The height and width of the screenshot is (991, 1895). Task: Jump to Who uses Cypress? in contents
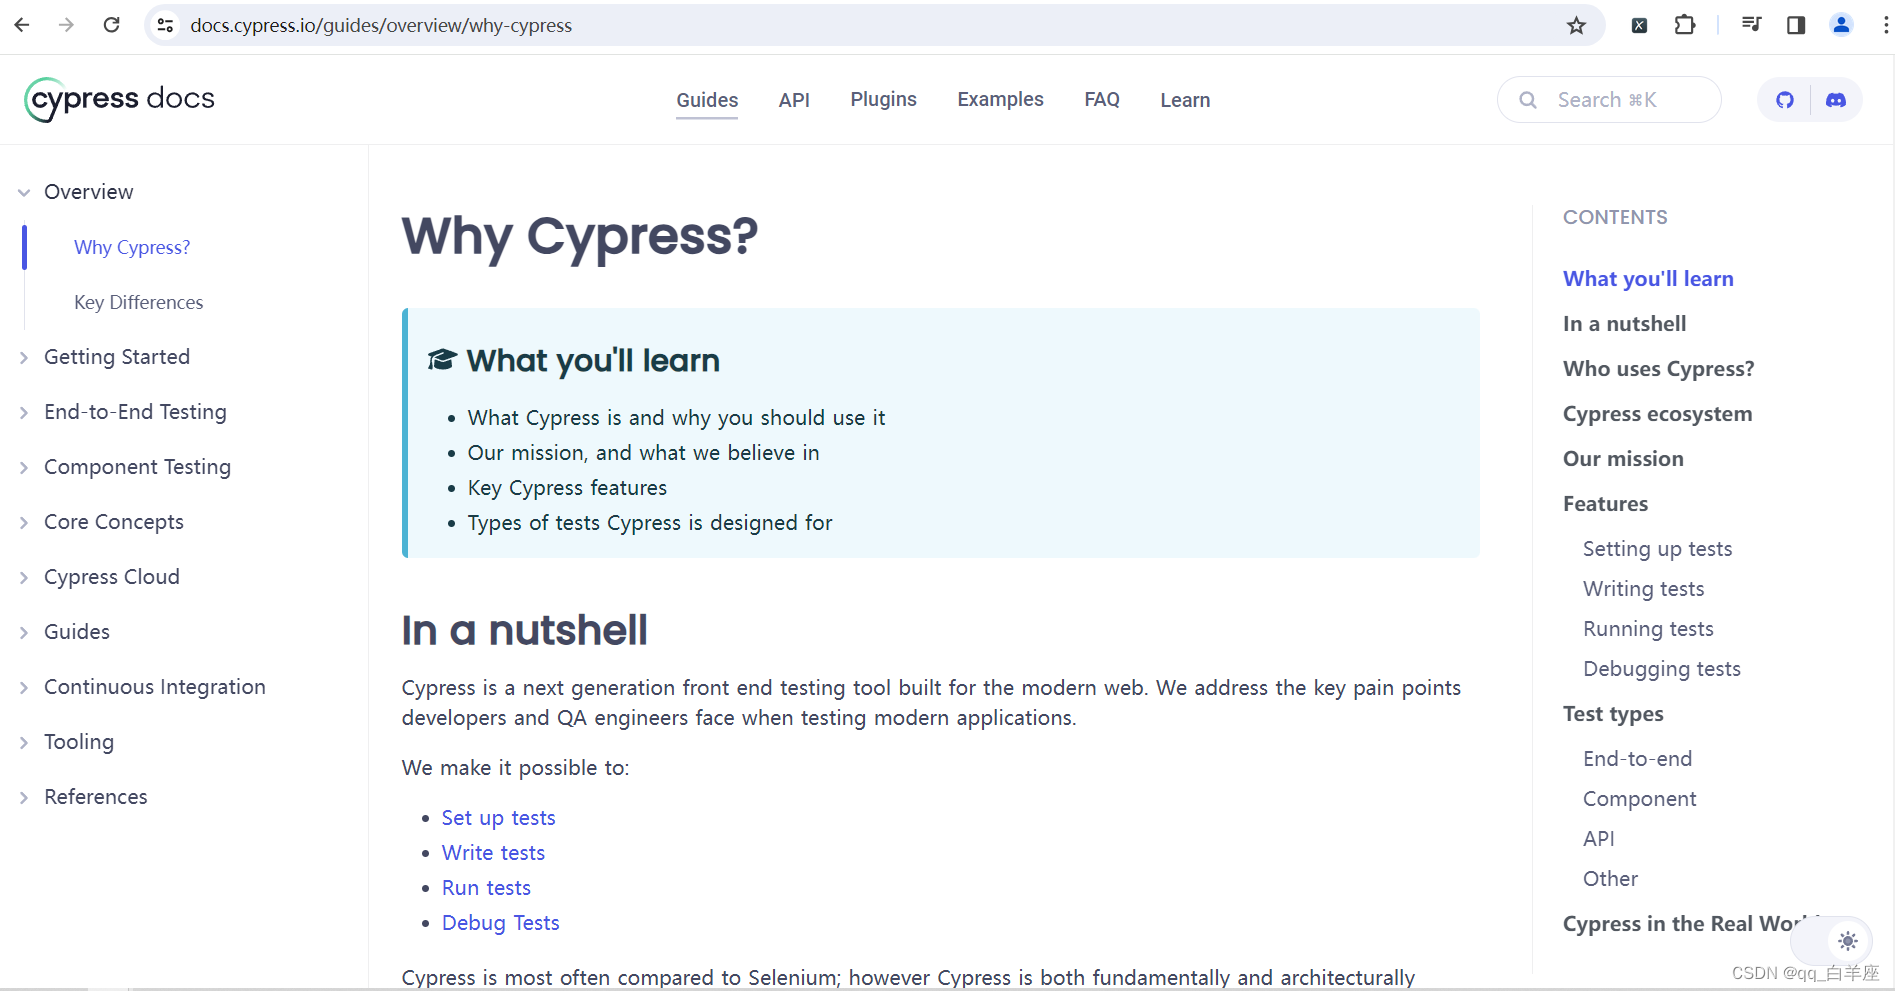point(1658,369)
